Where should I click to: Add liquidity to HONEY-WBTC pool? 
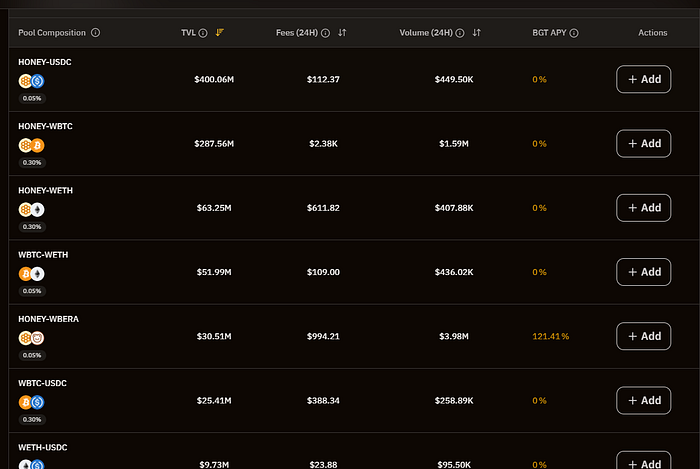pyautogui.click(x=643, y=144)
